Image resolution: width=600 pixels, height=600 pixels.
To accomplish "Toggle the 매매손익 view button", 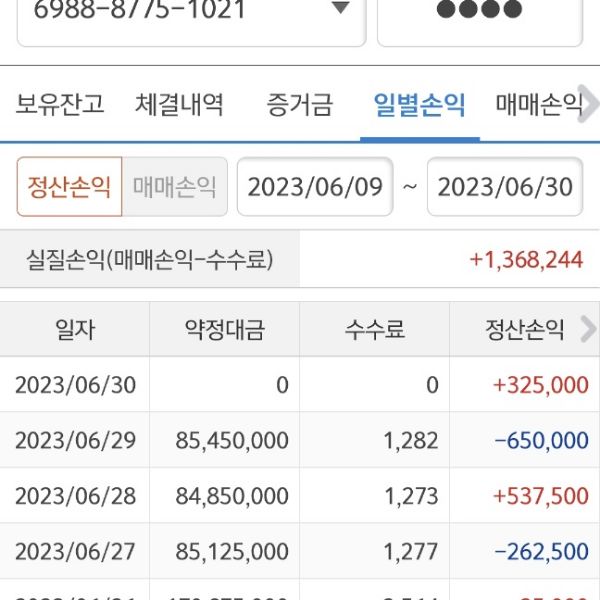I will coord(174,187).
